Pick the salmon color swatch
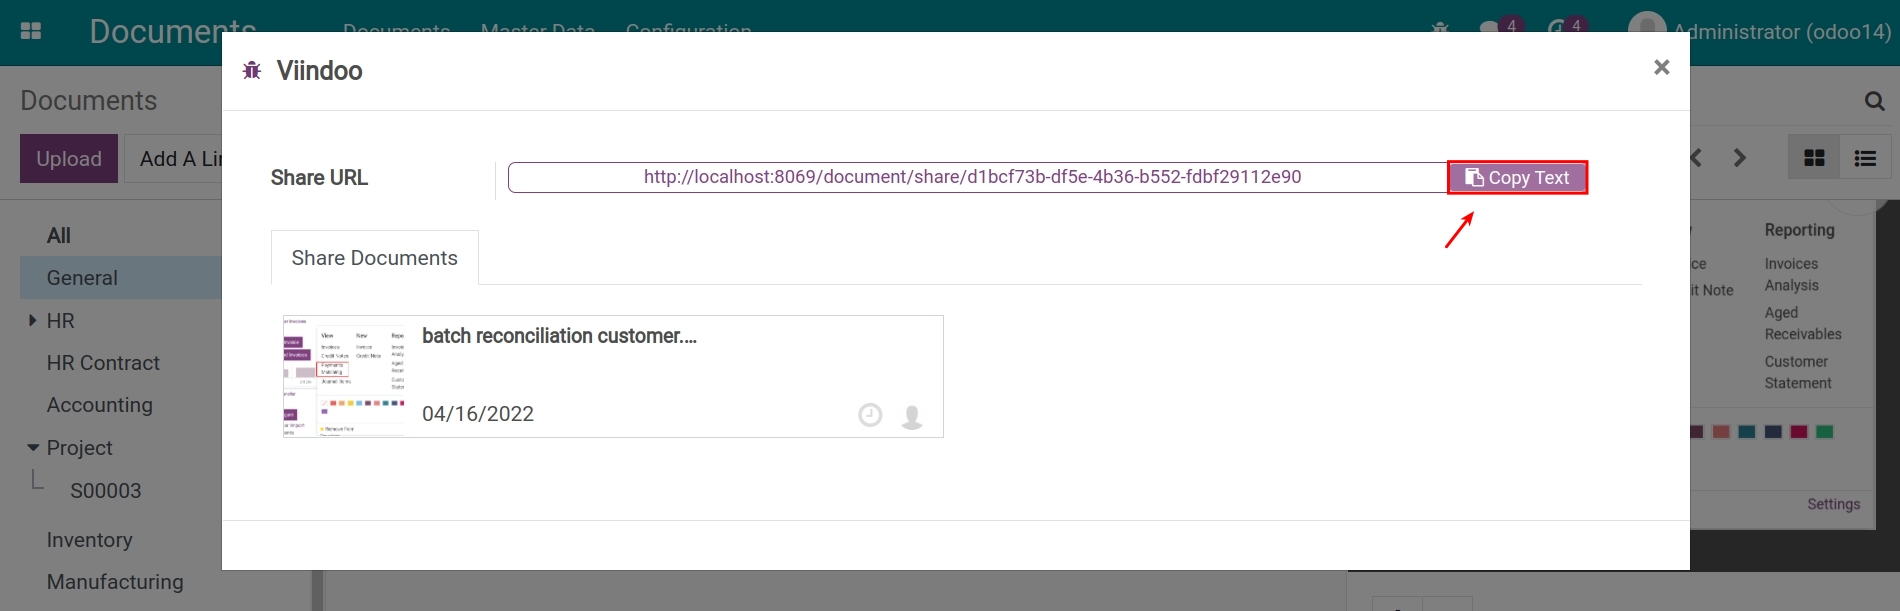Image resolution: width=1900 pixels, height=611 pixels. [1721, 432]
